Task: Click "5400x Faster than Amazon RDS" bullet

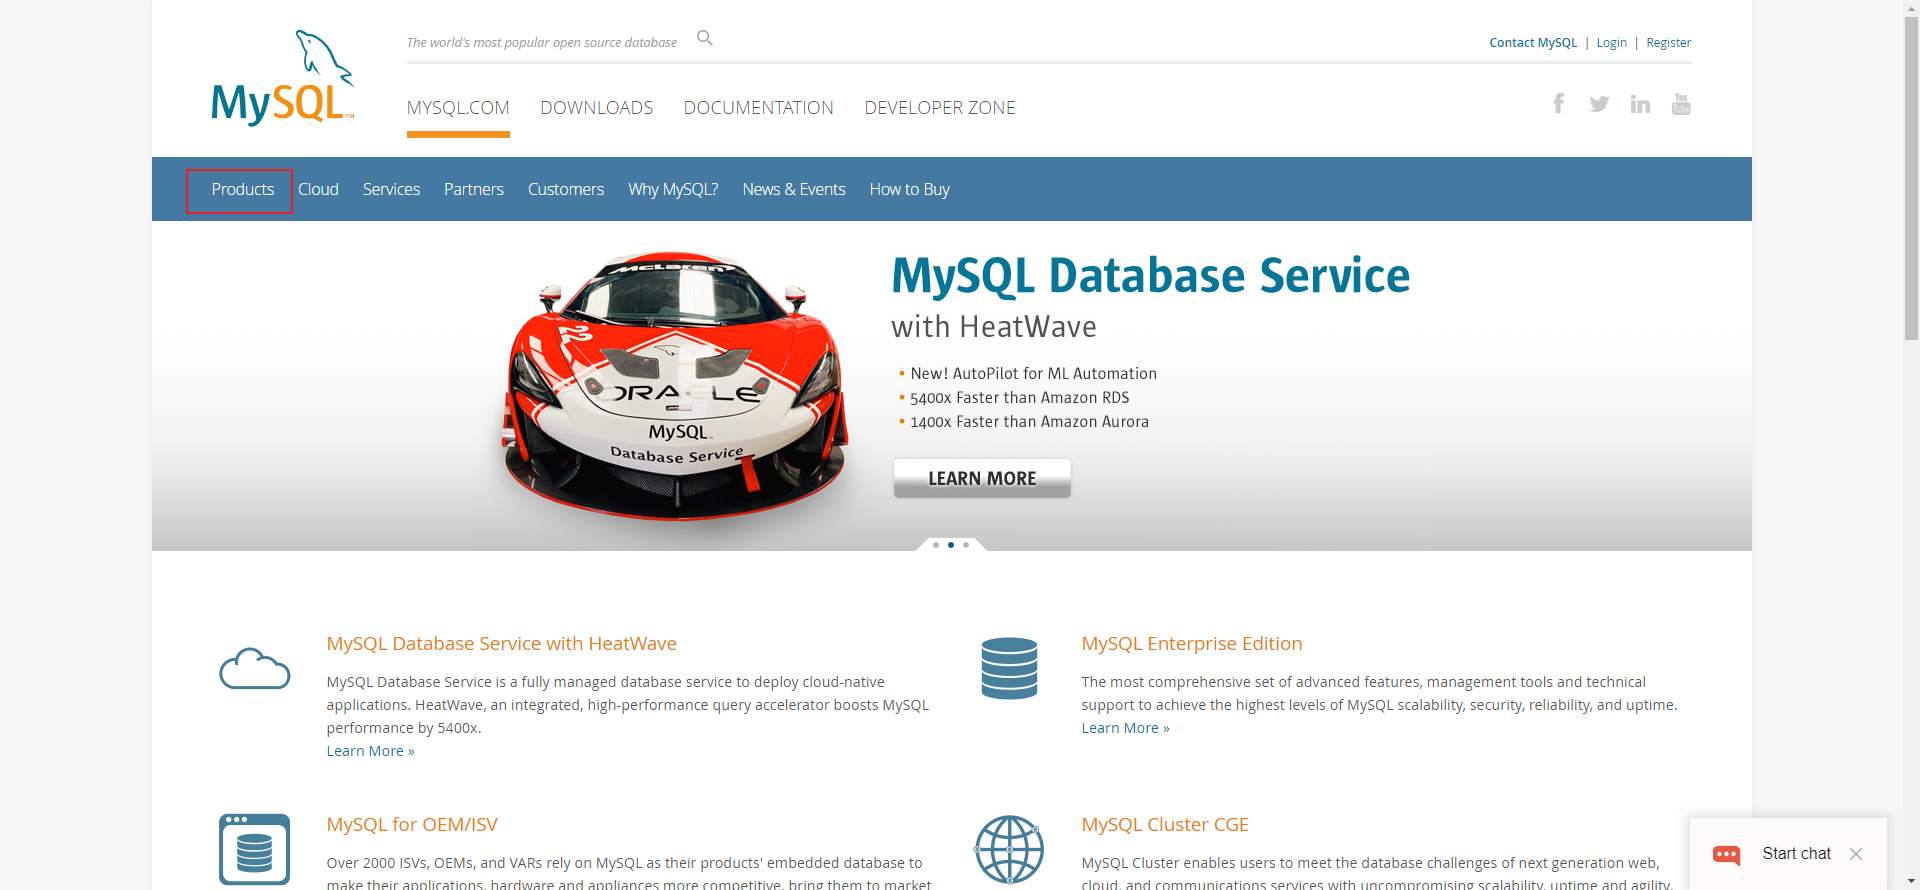Action: point(1020,398)
